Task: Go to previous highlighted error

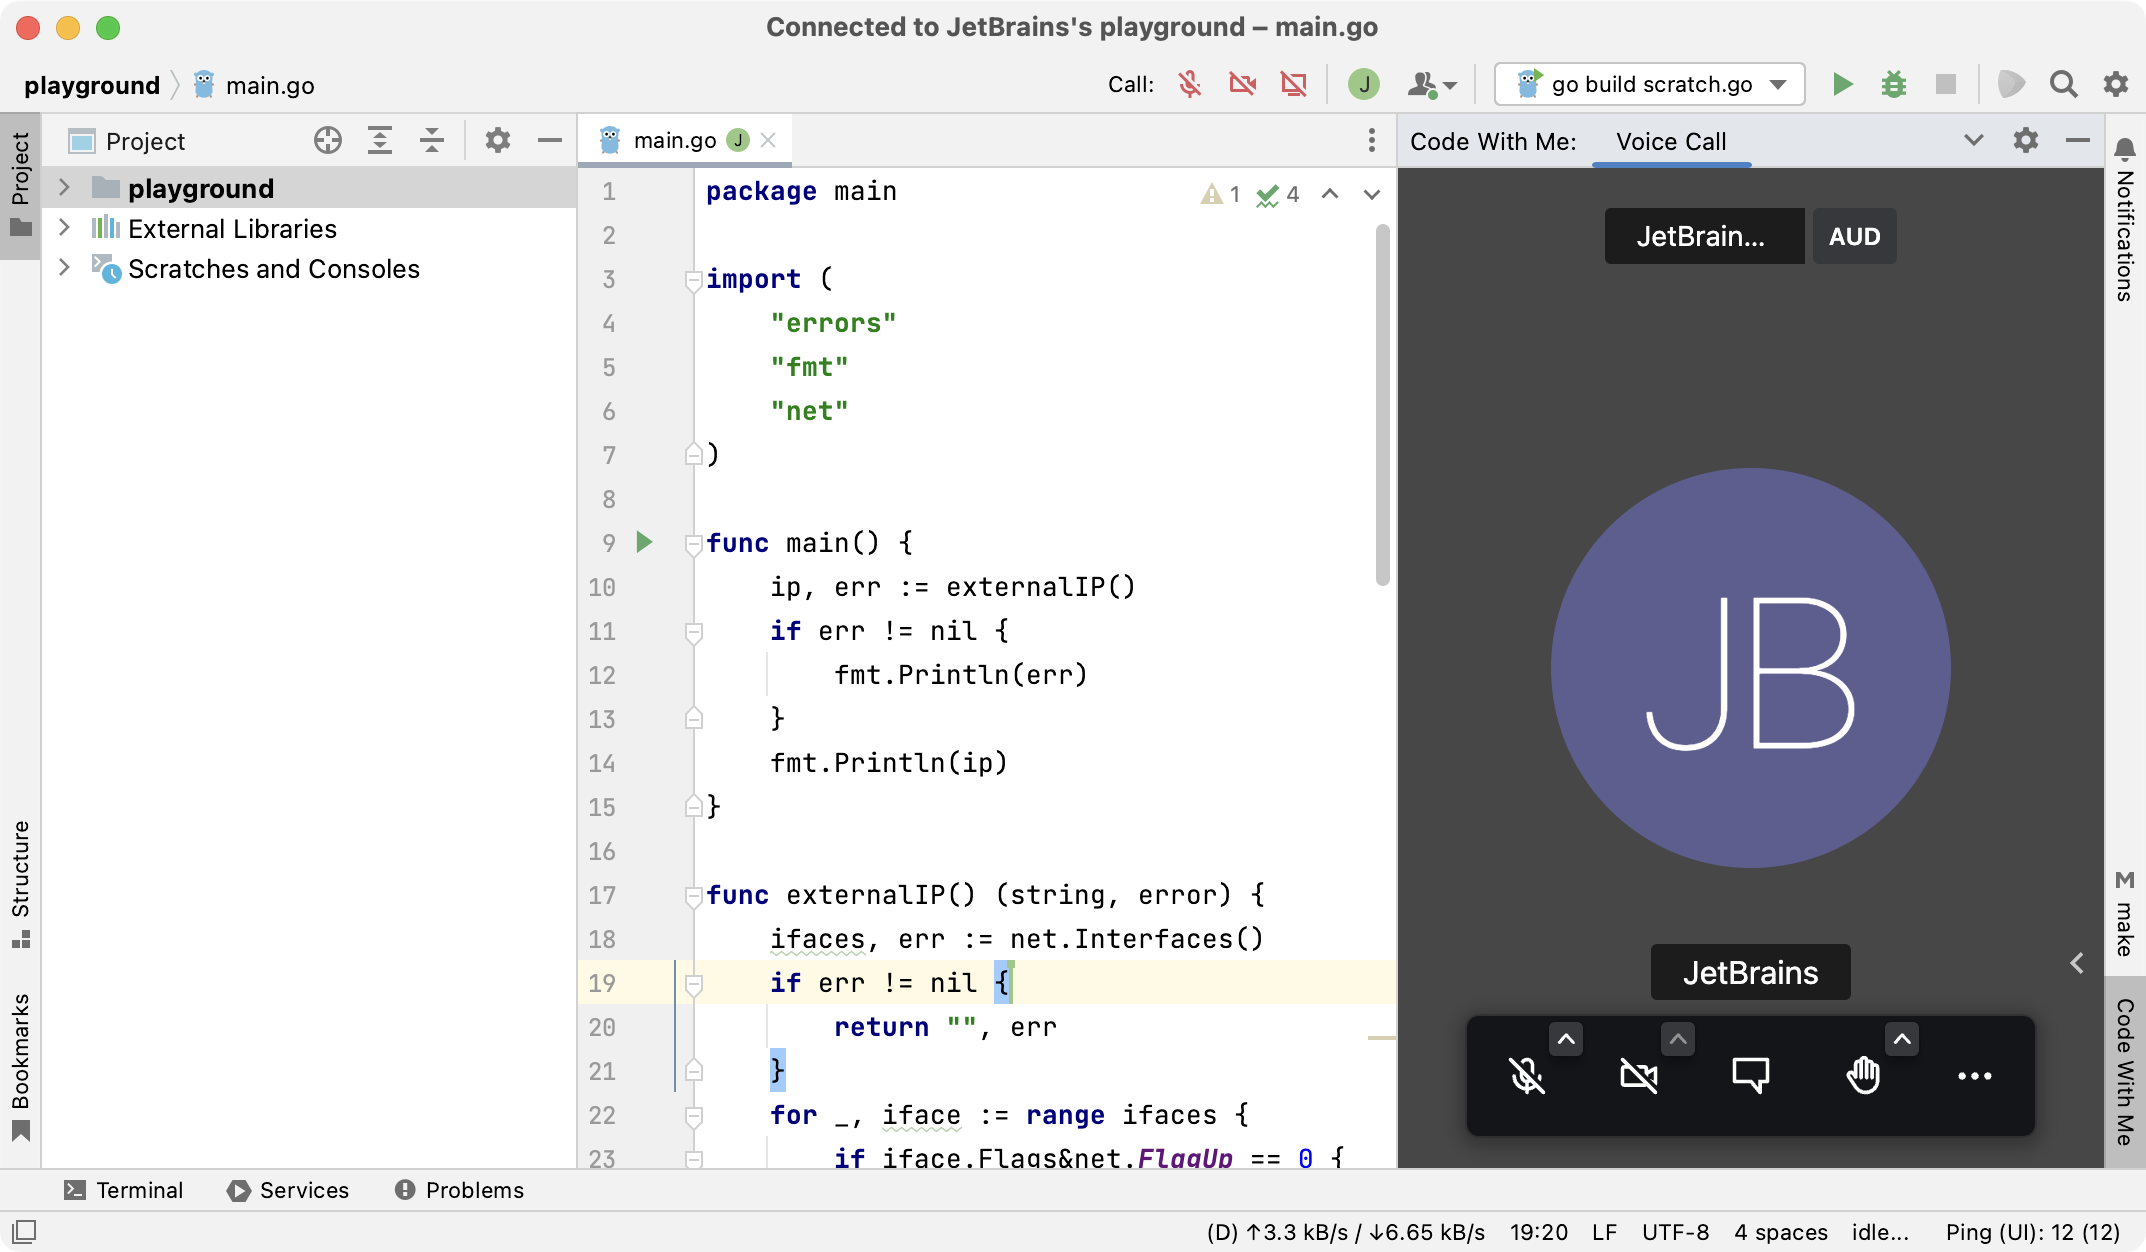Action: pyautogui.click(x=1330, y=194)
